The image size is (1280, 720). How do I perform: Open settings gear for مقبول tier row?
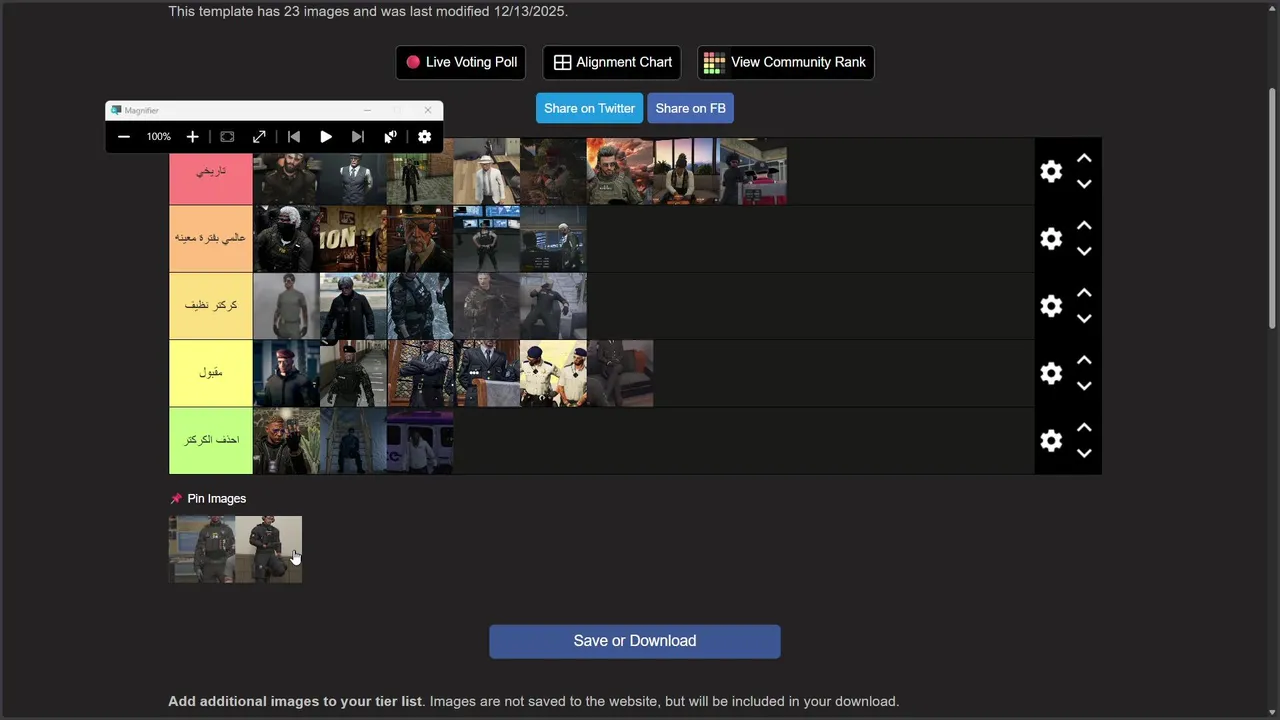click(x=1051, y=373)
